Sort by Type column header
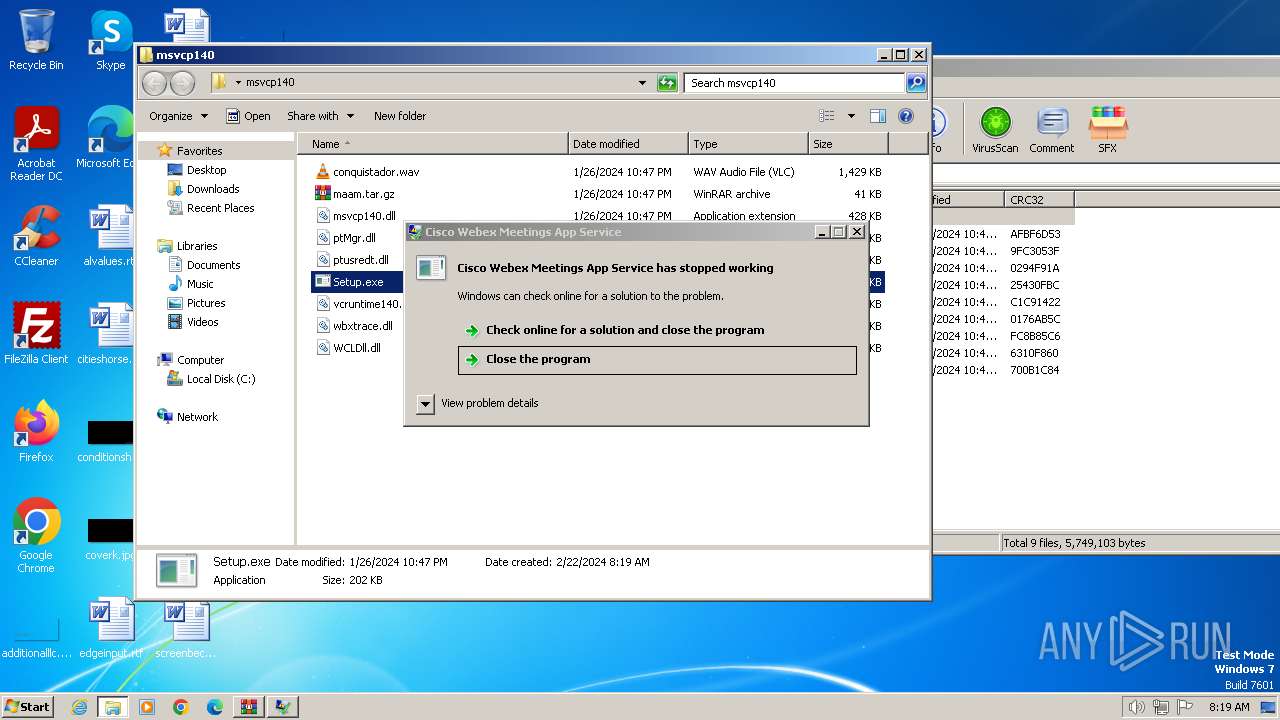The image size is (1280, 720). pos(748,144)
